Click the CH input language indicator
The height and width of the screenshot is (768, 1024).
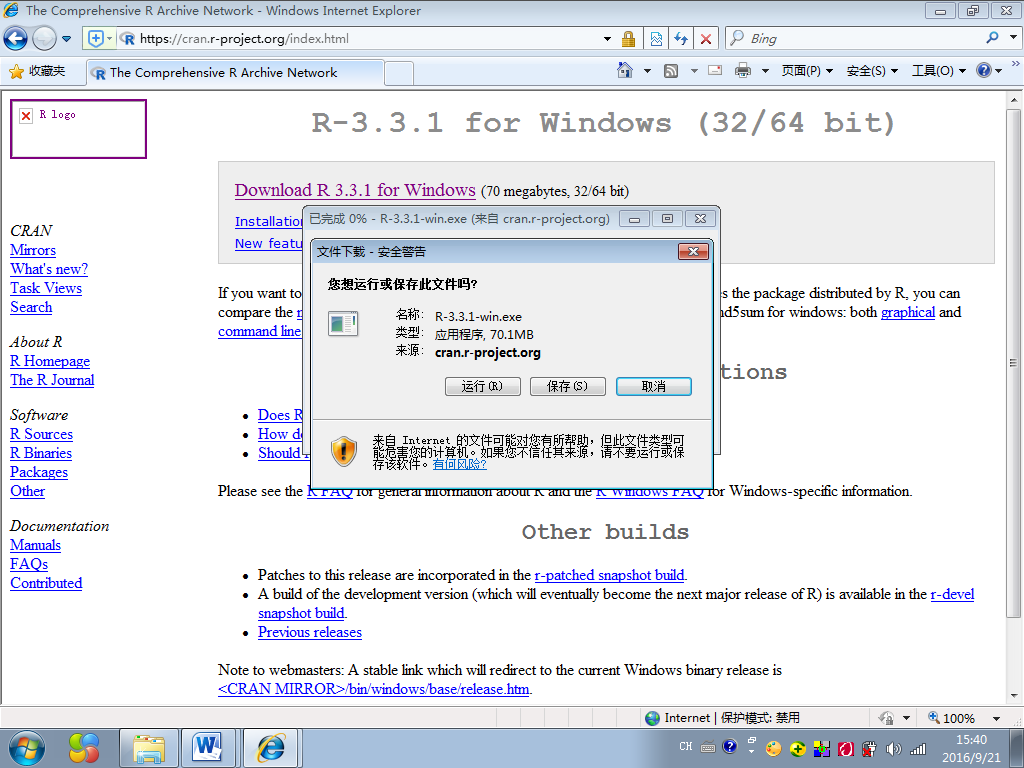pos(686,746)
